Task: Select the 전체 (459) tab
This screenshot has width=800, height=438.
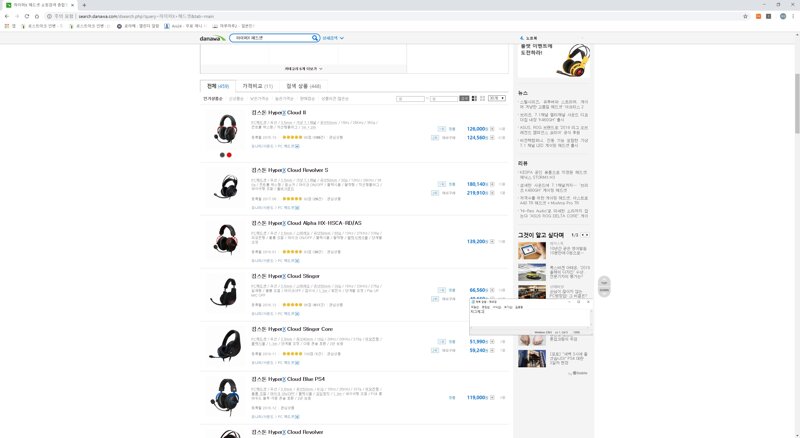Action: (218, 86)
